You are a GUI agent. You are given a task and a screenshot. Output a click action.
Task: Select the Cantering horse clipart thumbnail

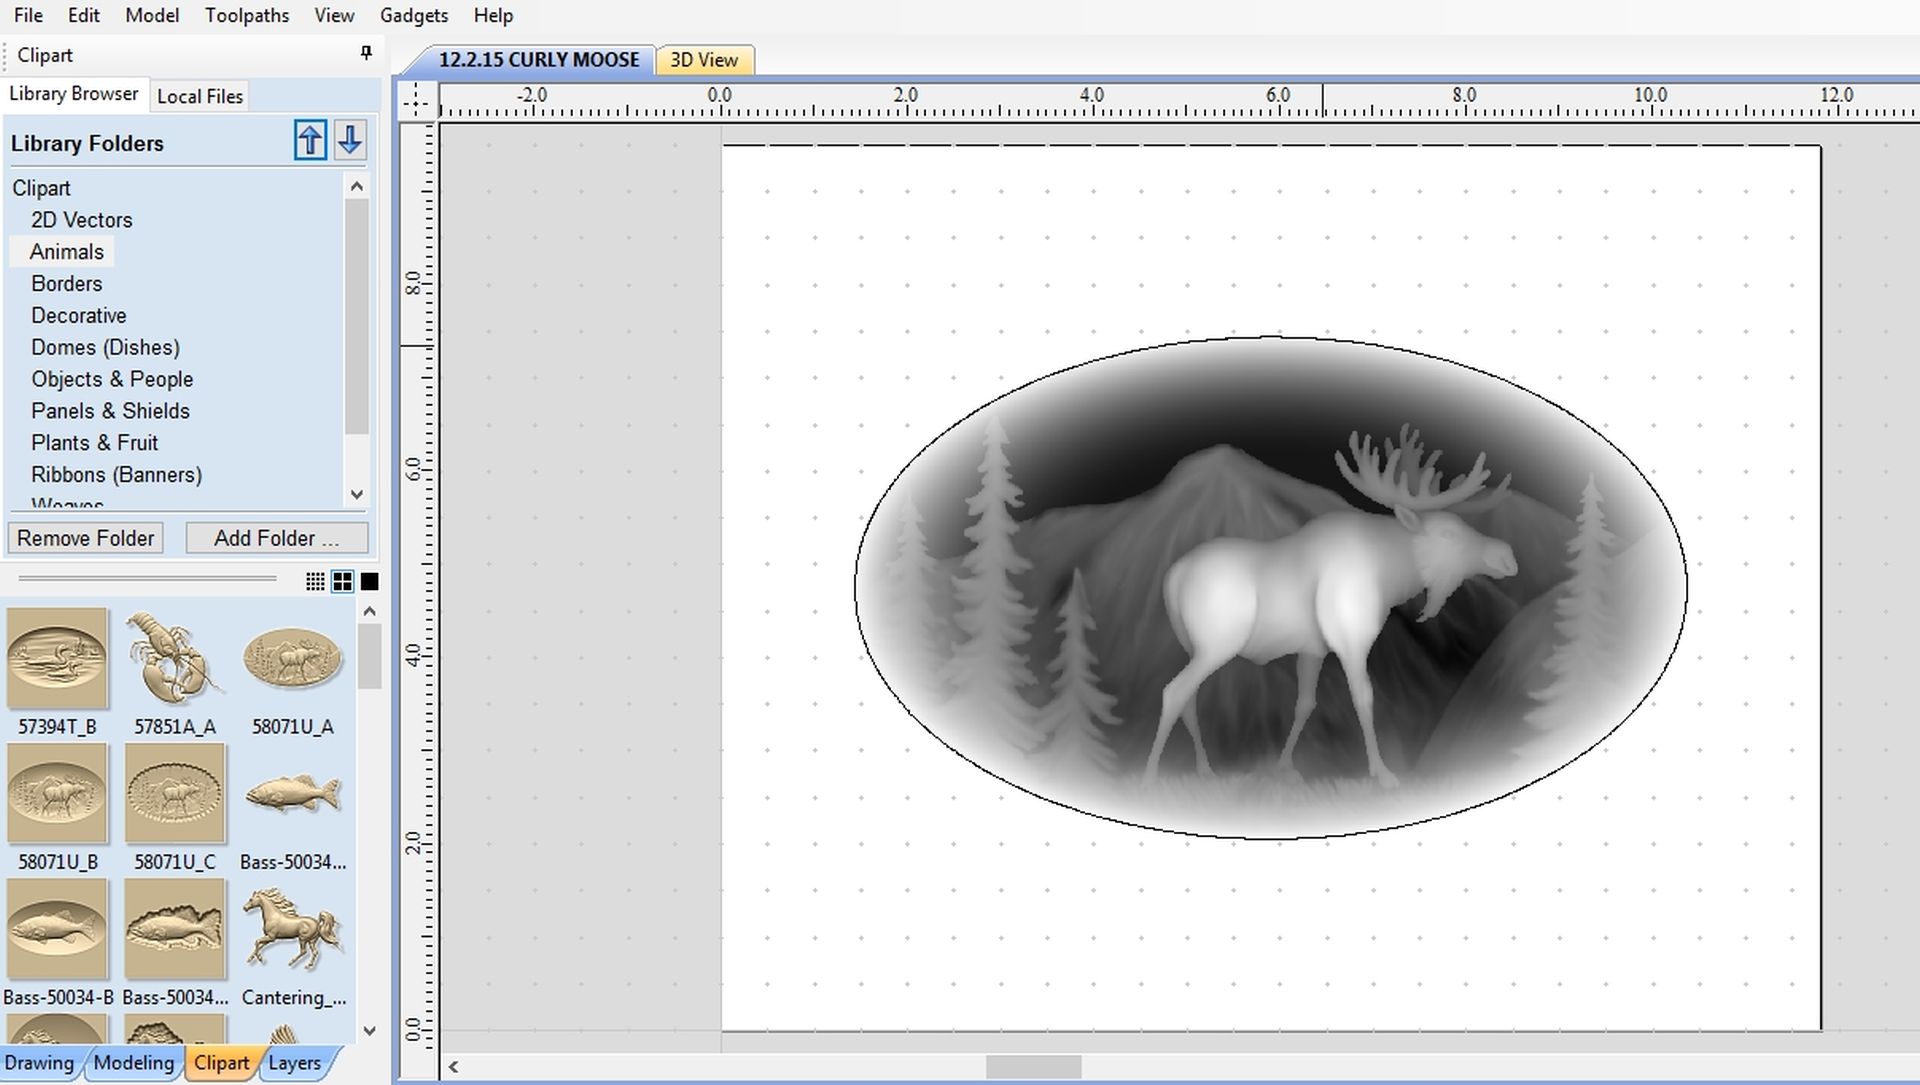(292, 930)
